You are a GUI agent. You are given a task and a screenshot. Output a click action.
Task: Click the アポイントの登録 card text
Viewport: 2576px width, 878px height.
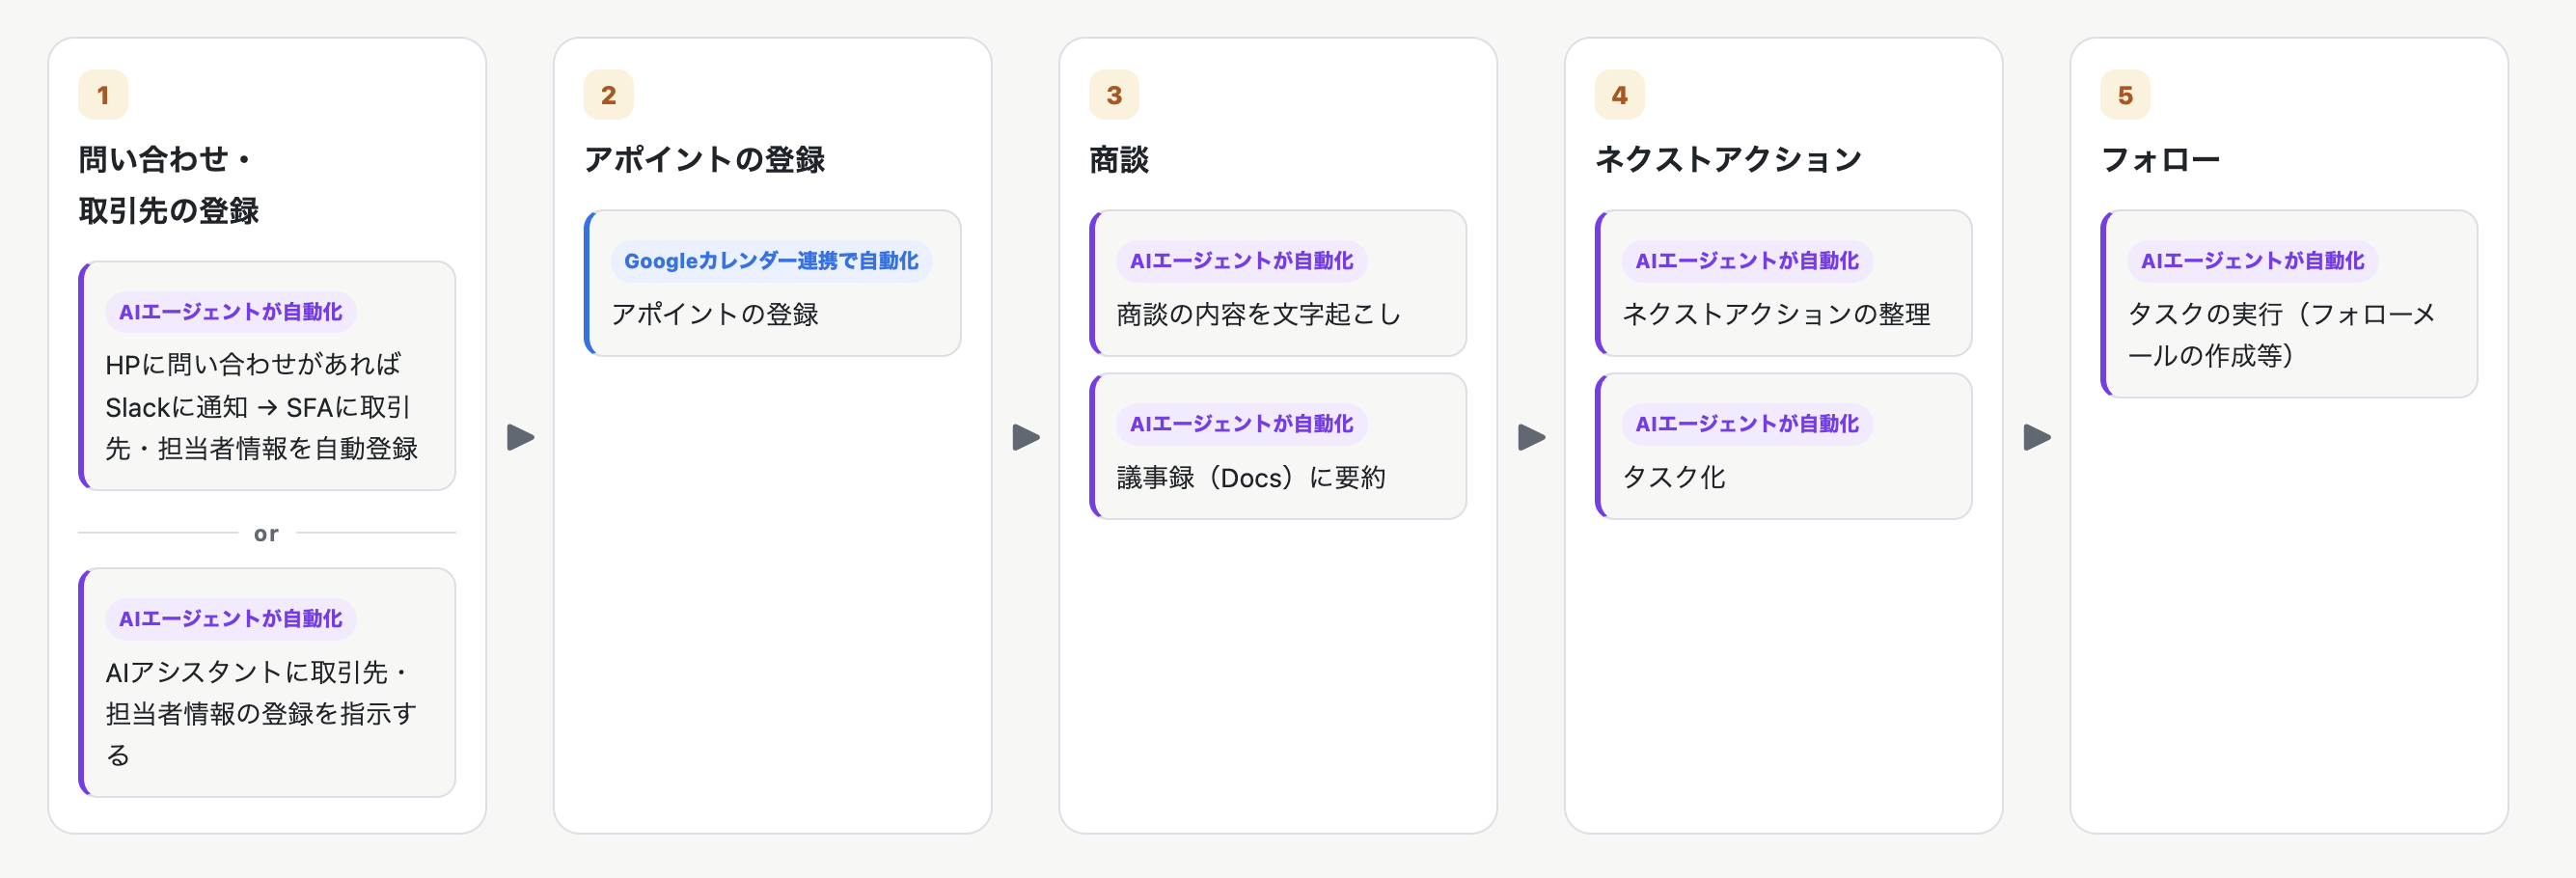[x=715, y=314]
